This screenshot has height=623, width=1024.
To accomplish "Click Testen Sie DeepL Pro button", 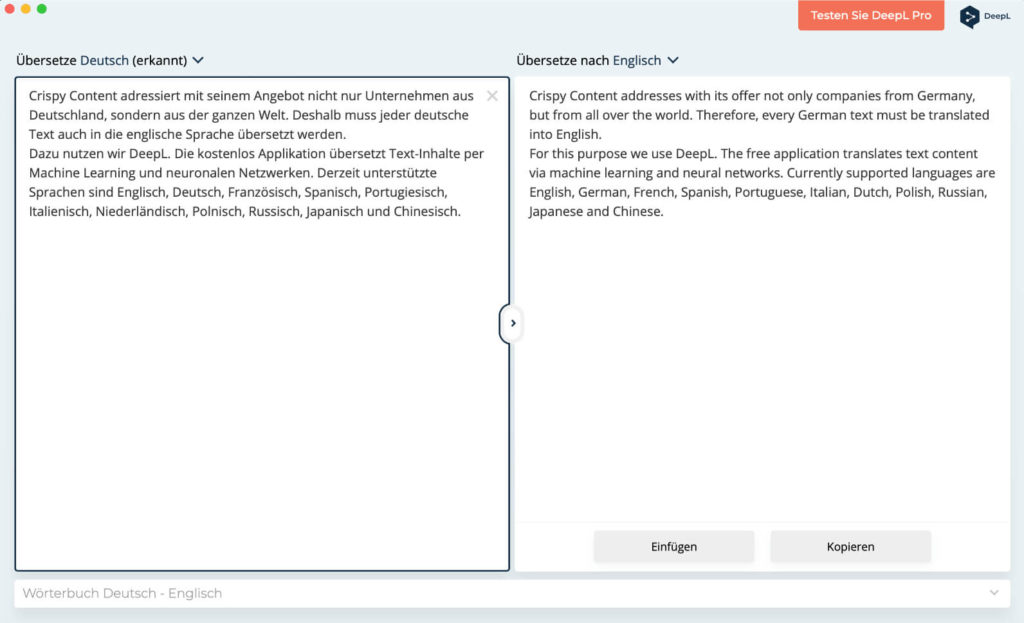I will tap(871, 15).
